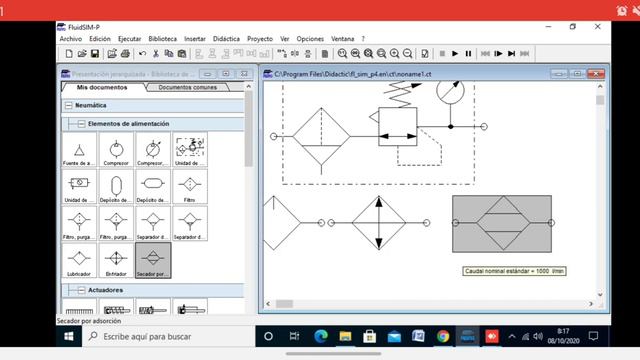Show hidden tray icons chevron in taskbar
Image resolution: width=640 pixels, height=360 pixels.
click(512, 336)
